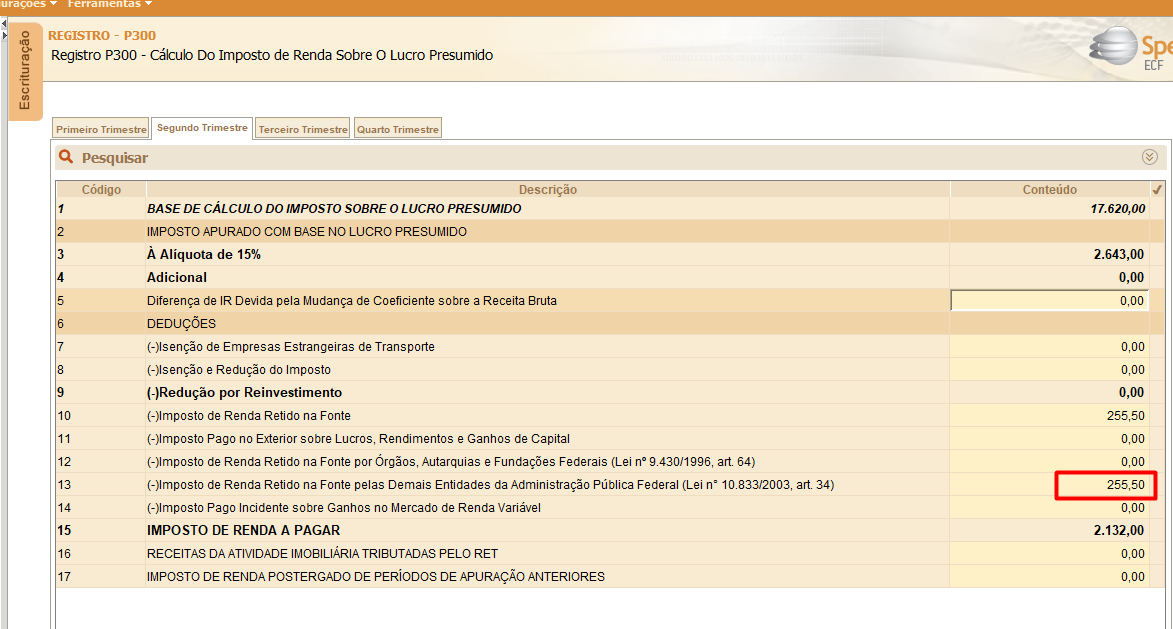Edit row 13 Administração Pública Federal value
The image size is (1173, 629).
(1050, 485)
